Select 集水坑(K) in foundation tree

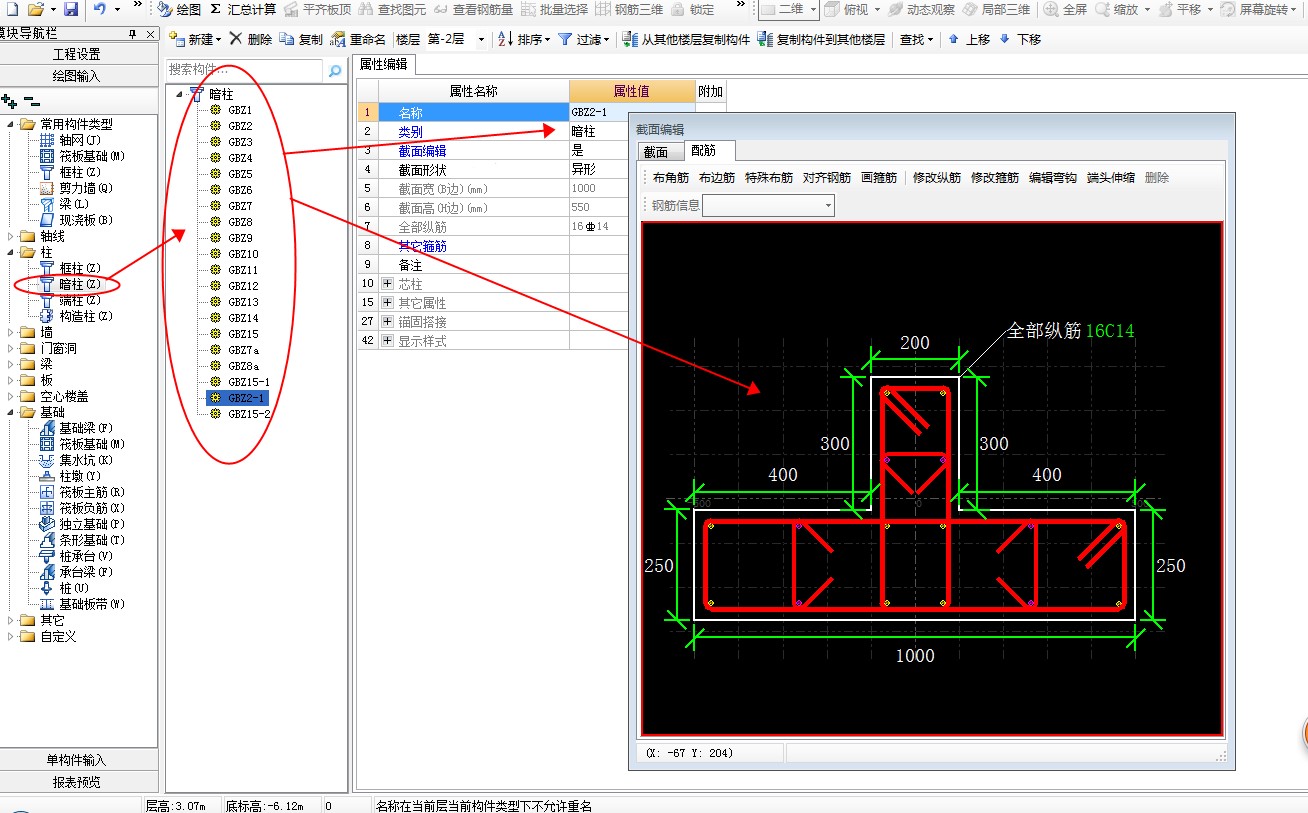[76, 460]
